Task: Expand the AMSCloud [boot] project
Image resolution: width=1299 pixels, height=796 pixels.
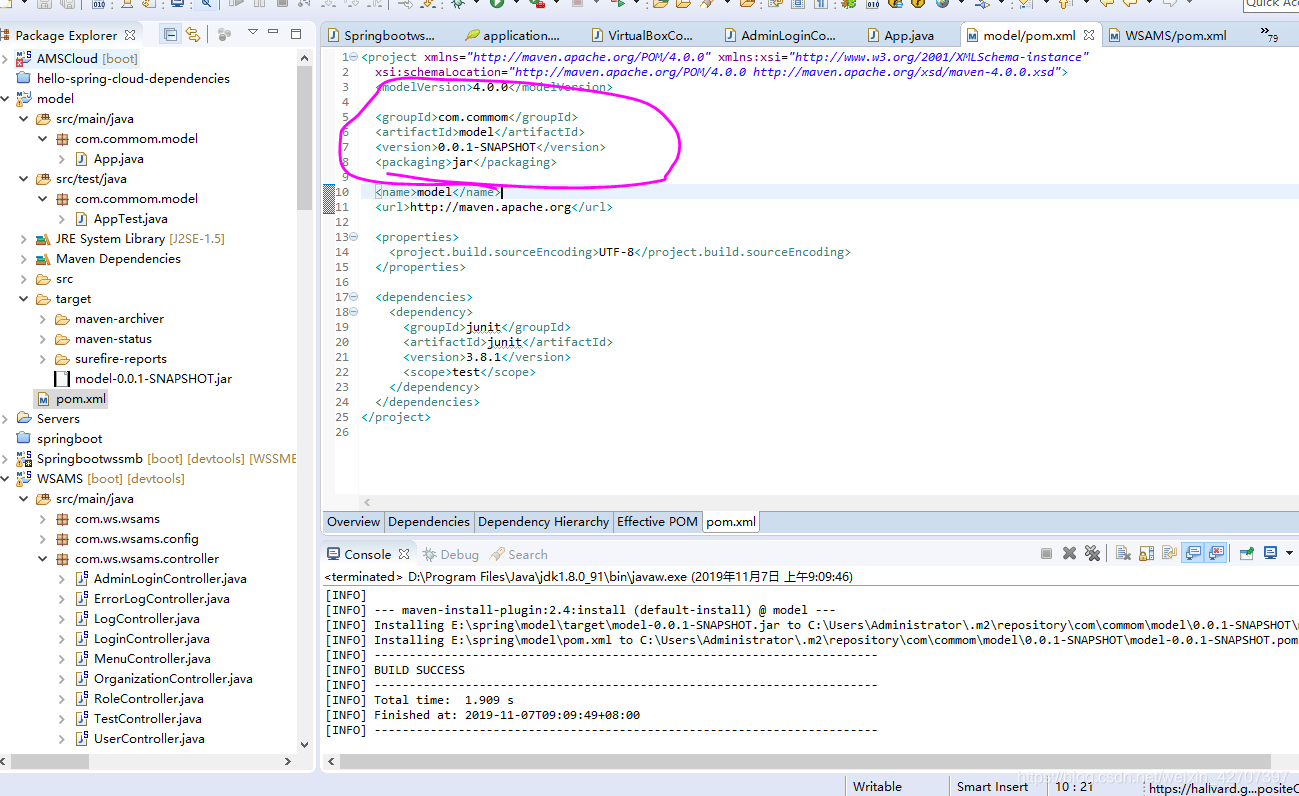Action: pyautogui.click(x=5, y=59)
